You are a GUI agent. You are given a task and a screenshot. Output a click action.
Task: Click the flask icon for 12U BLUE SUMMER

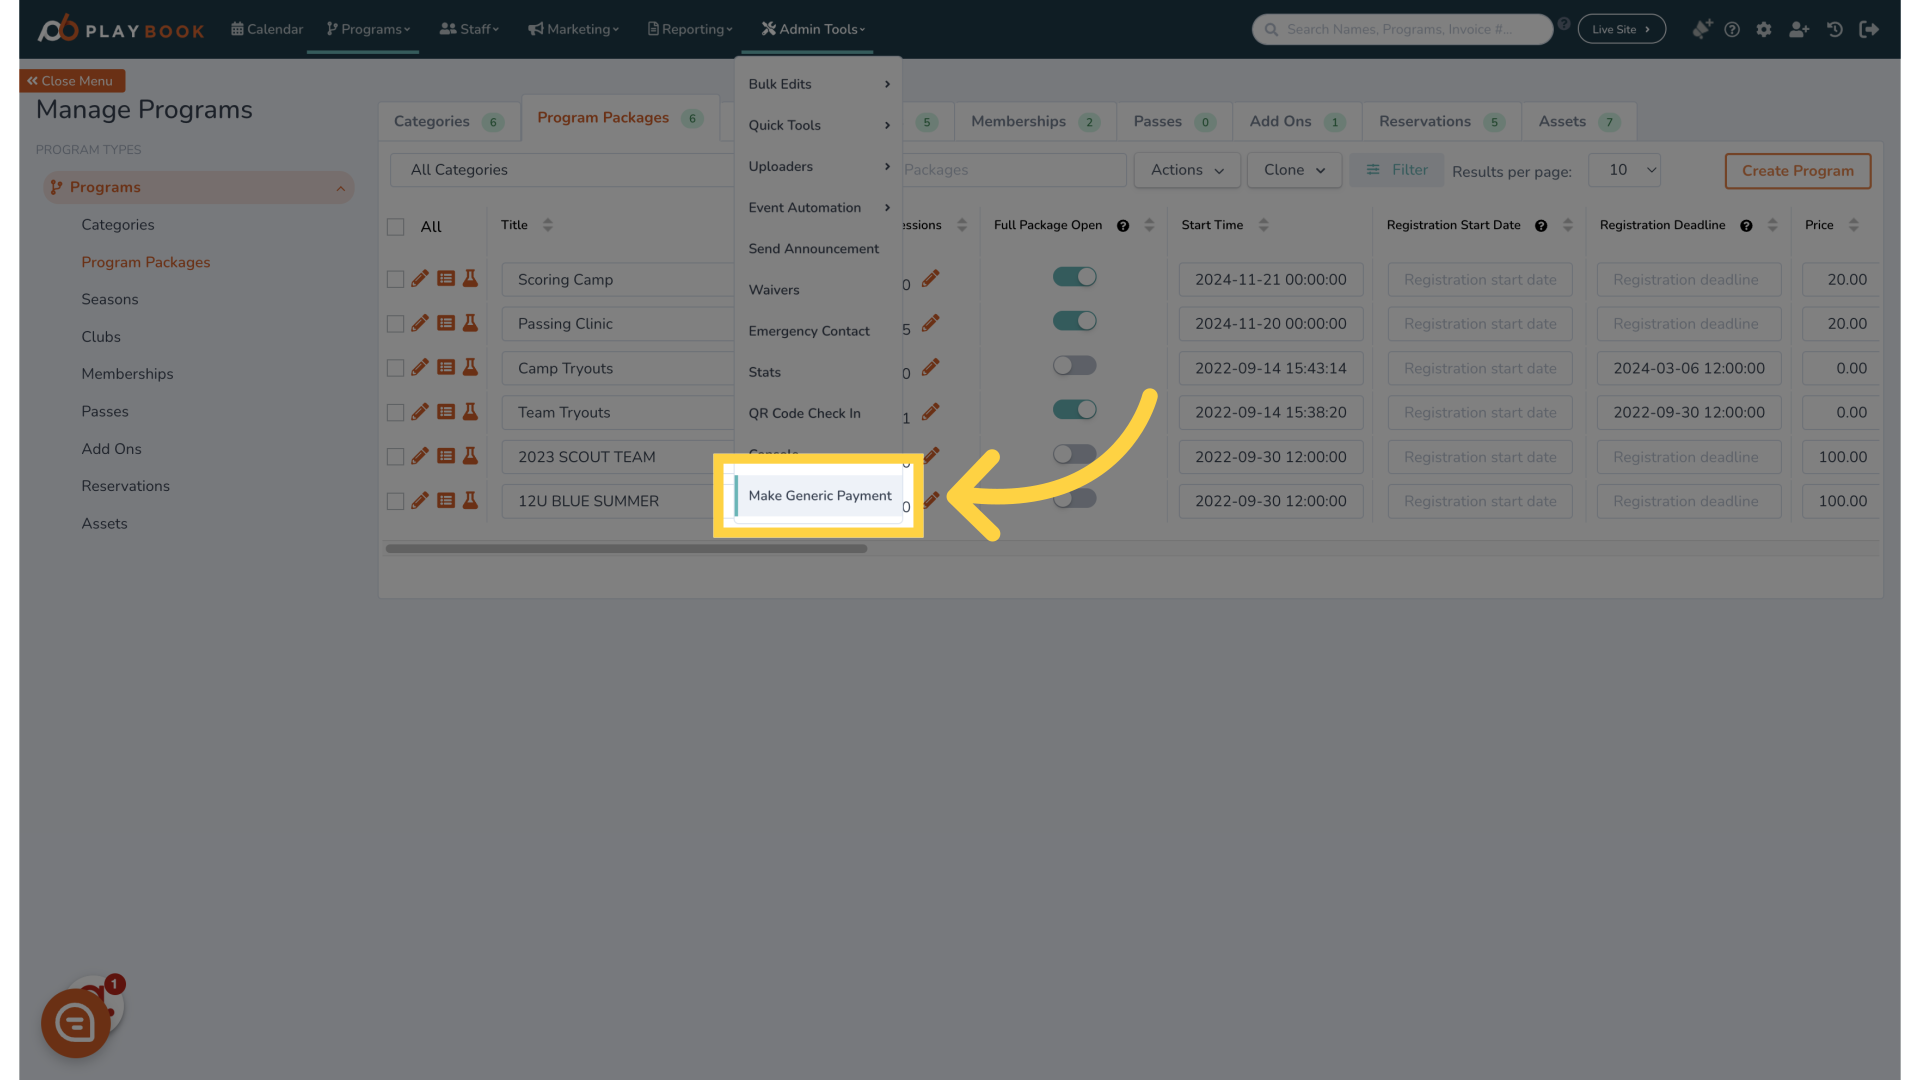point(470,500)
